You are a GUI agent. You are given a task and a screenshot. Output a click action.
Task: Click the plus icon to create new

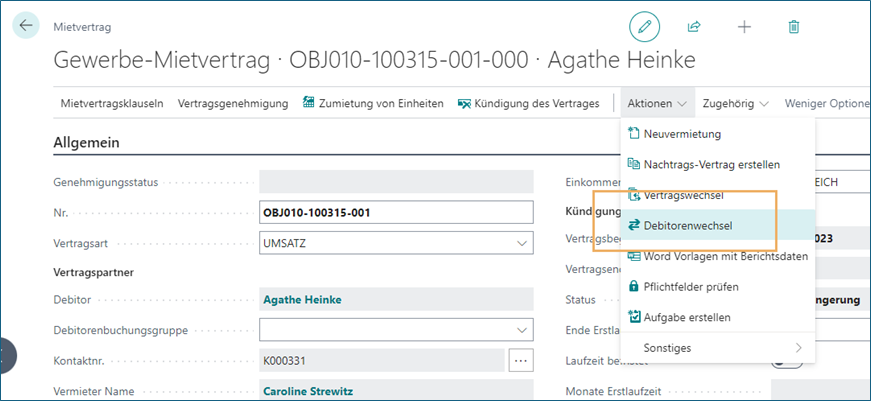[744, 27]
